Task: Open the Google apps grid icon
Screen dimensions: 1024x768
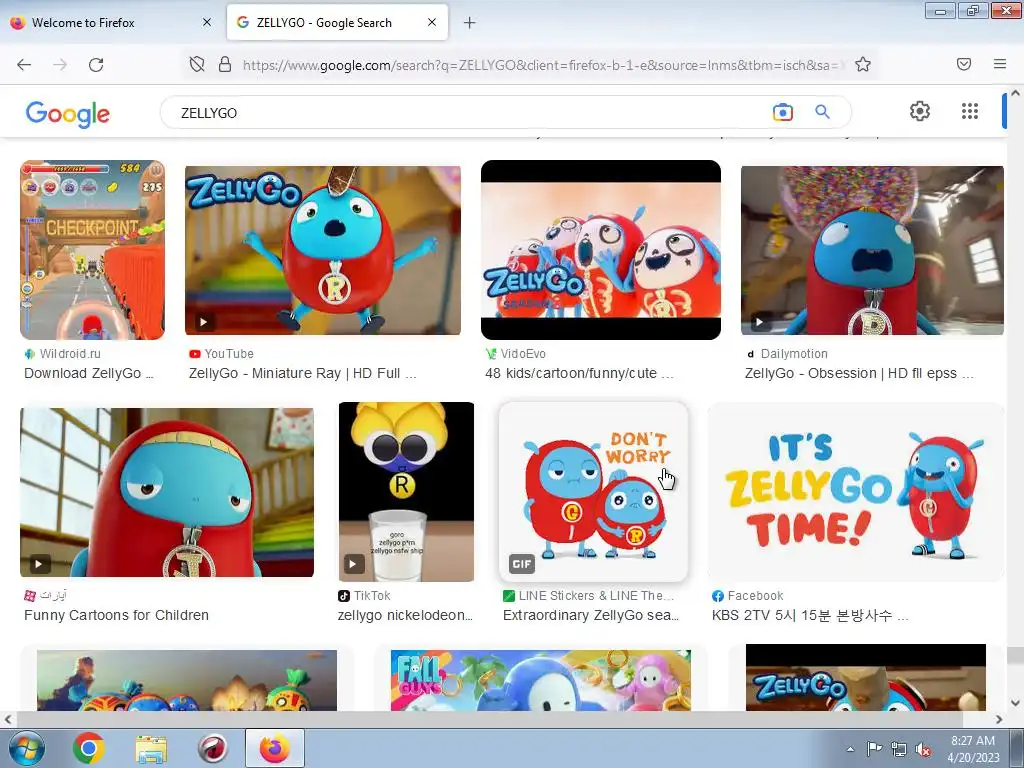Action: click(x=970, y=111)
